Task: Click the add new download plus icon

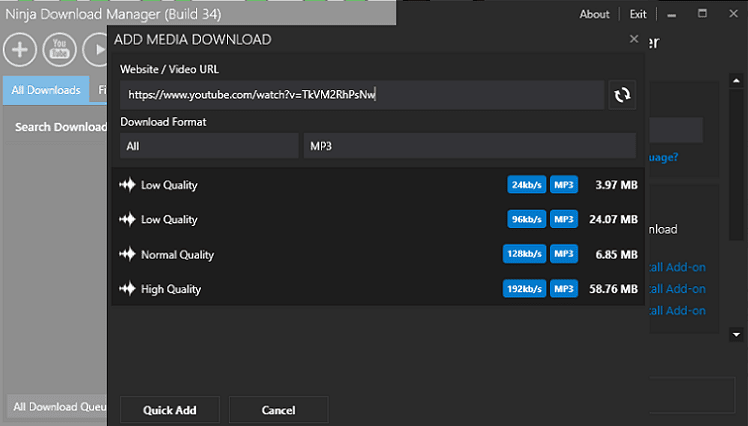Action: [20, 50]
